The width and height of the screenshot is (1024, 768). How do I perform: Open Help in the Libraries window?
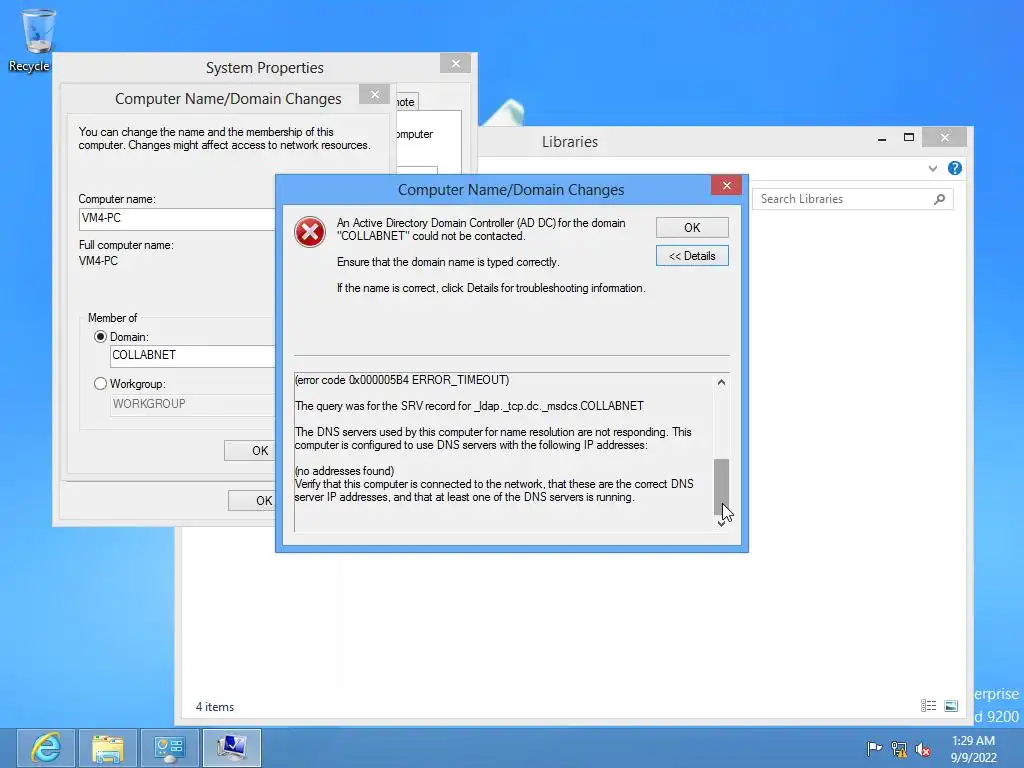pyautogui.click(x=954, y=168)
